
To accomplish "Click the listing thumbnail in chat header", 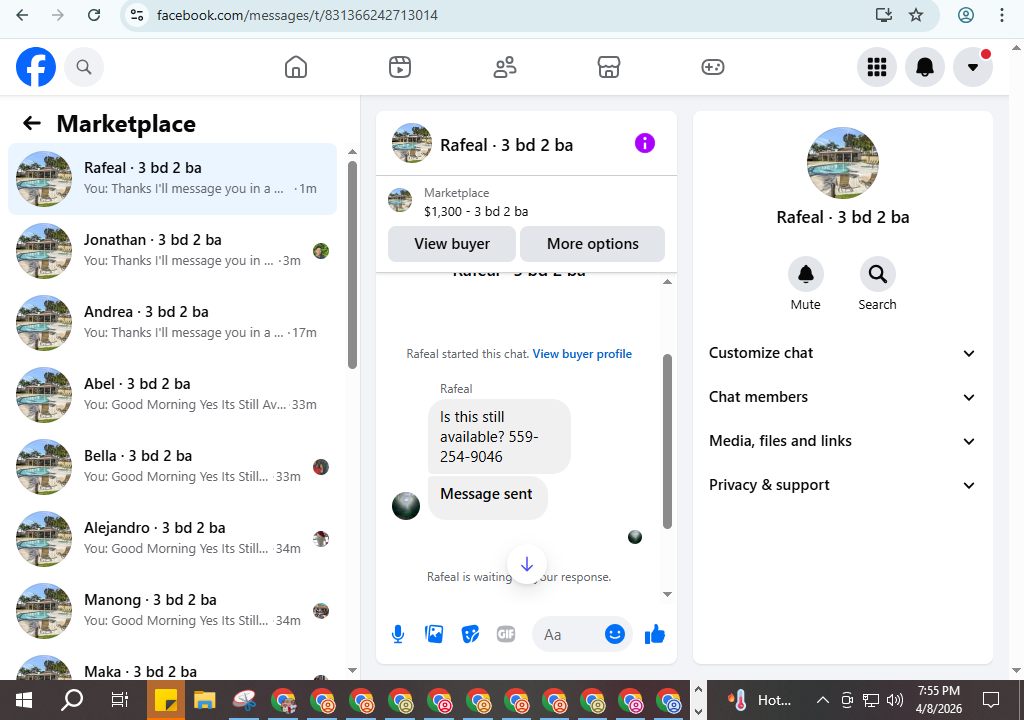I will click(411, 143).
